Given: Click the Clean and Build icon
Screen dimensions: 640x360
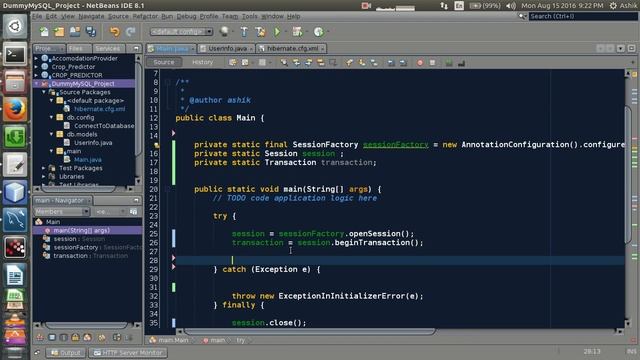Looking at the screenshot, I should (260, 31).
